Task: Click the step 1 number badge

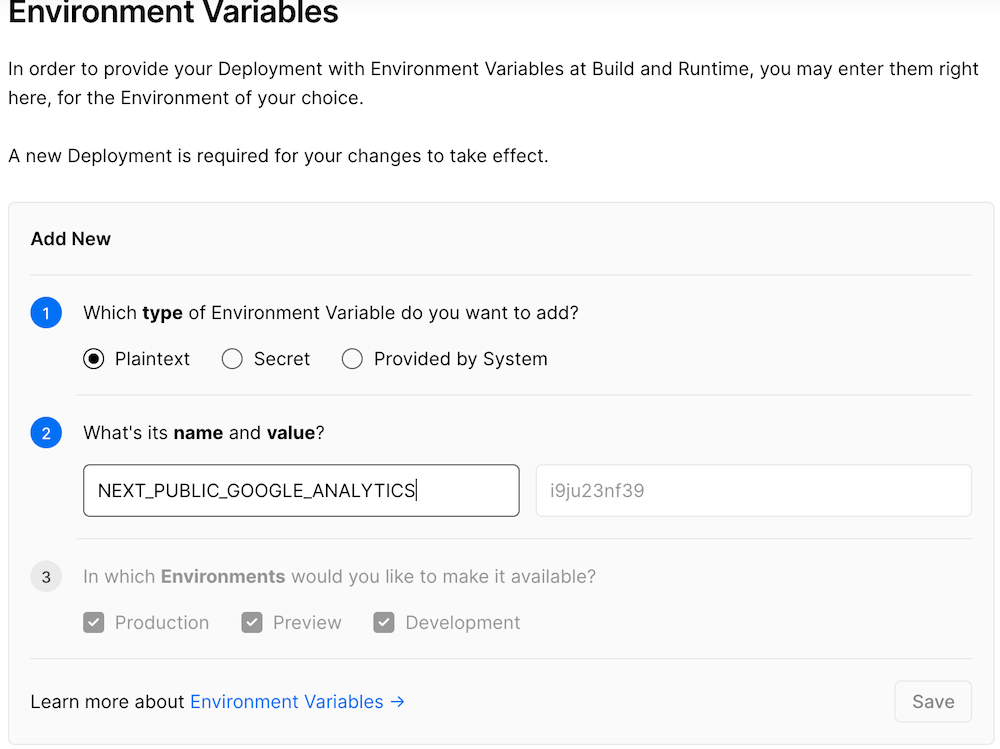Action: (x=46, y=313)
